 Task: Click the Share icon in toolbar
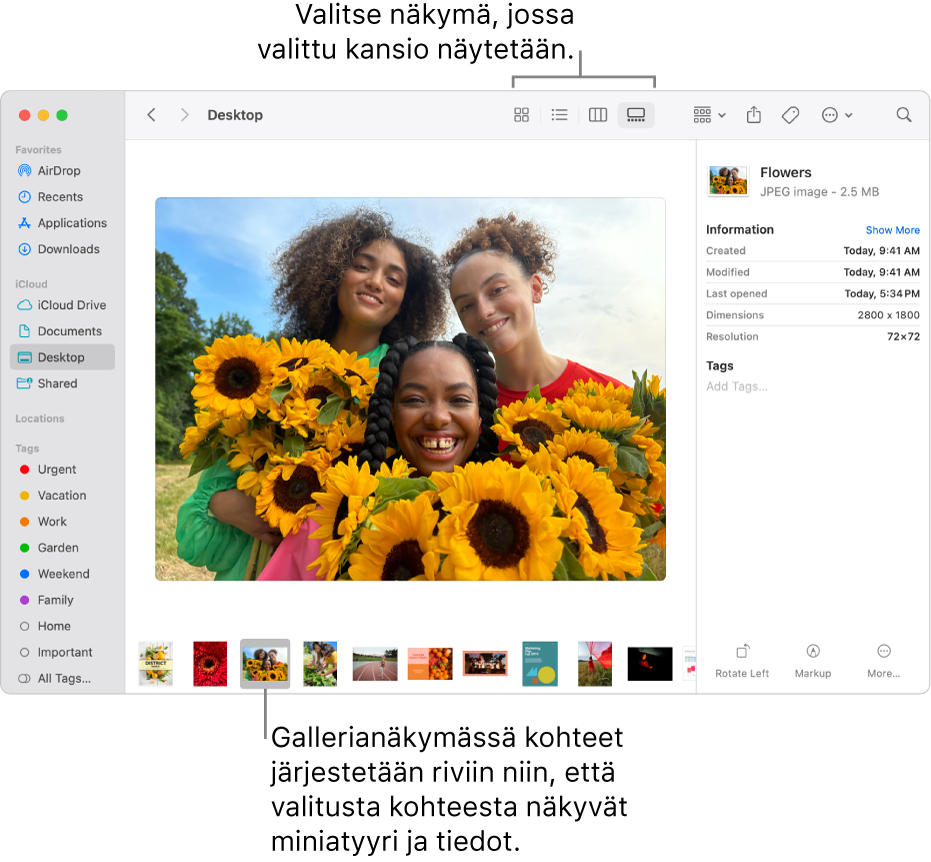tap(754, 115)
